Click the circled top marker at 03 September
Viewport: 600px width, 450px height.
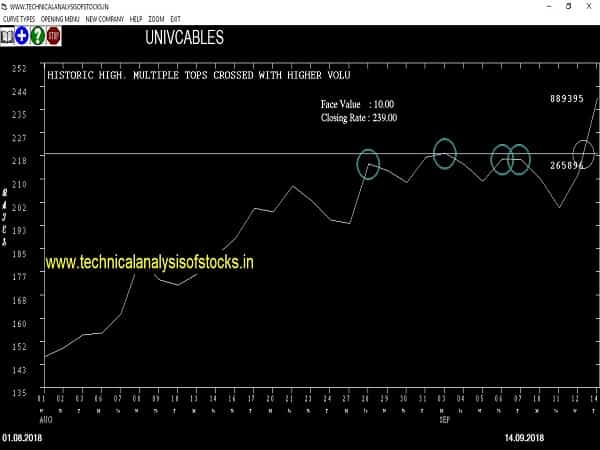(445, 153)
